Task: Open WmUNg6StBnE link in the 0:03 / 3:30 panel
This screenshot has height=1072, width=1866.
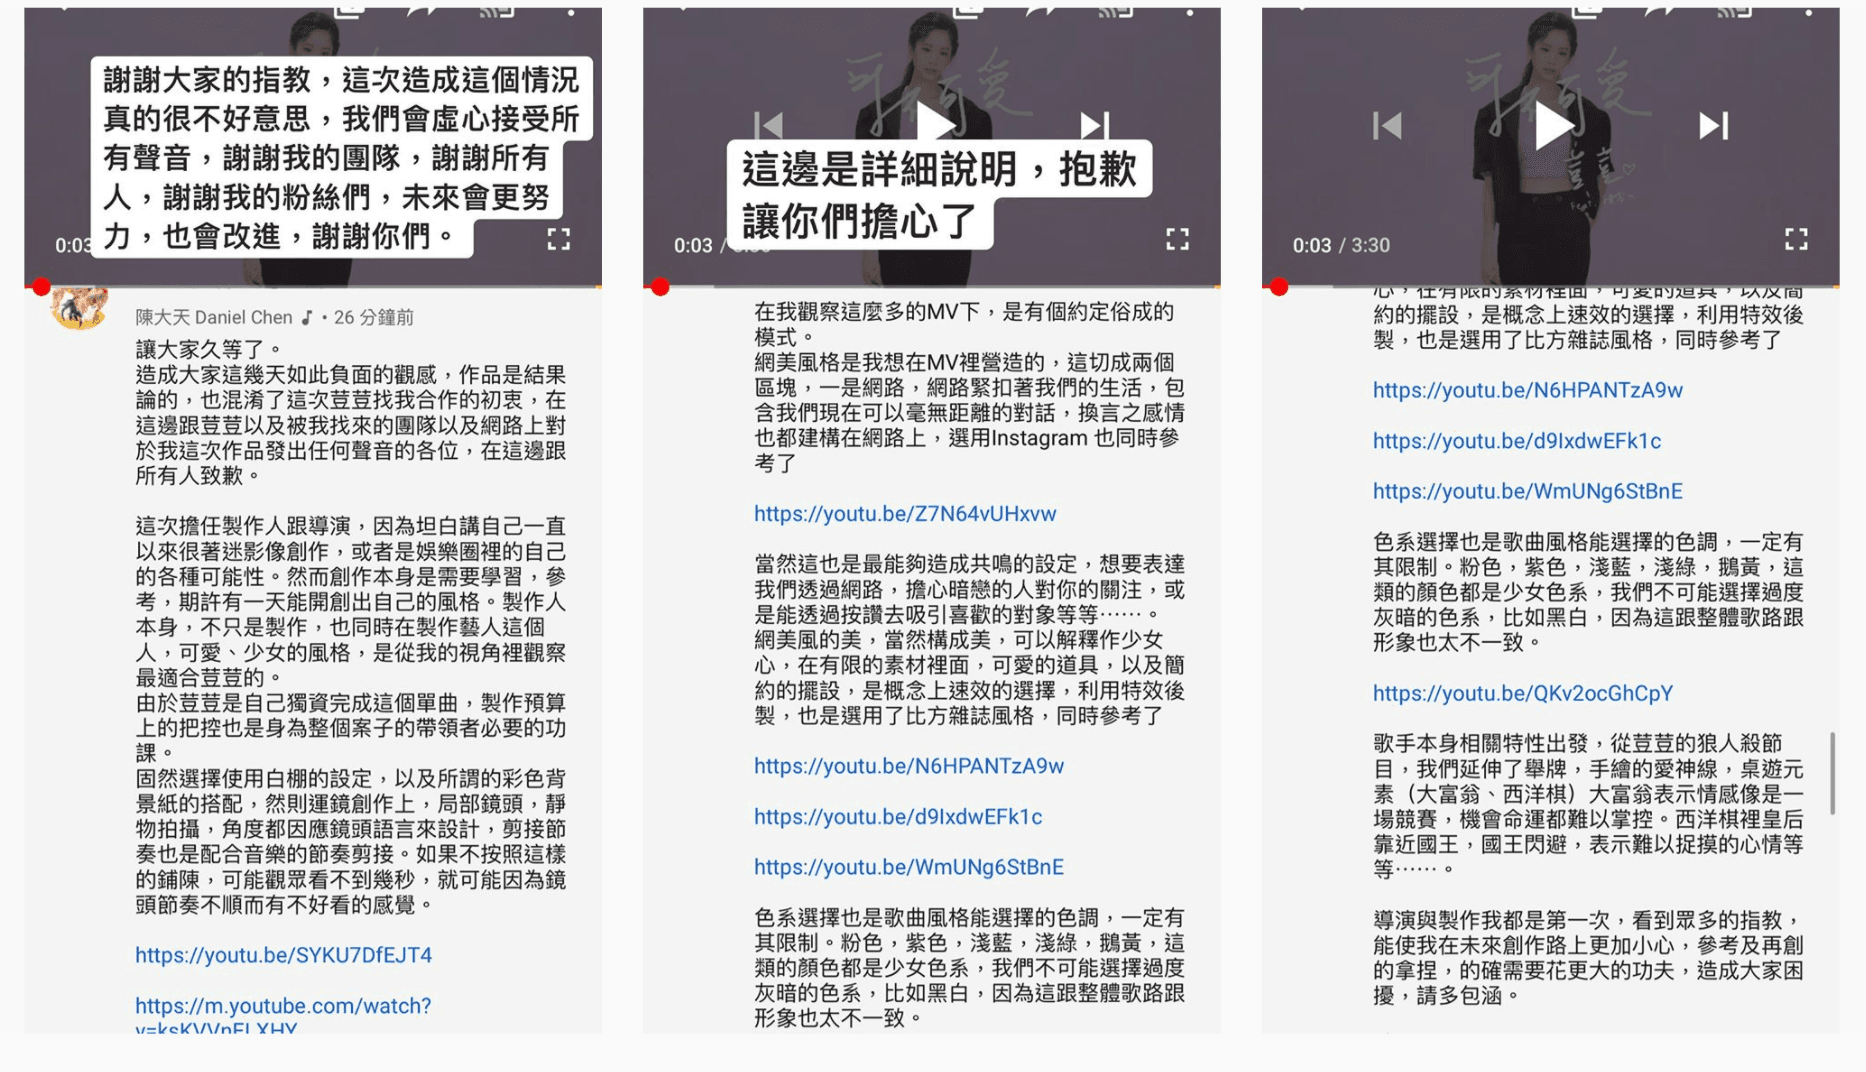Action: click(1528, 491)
